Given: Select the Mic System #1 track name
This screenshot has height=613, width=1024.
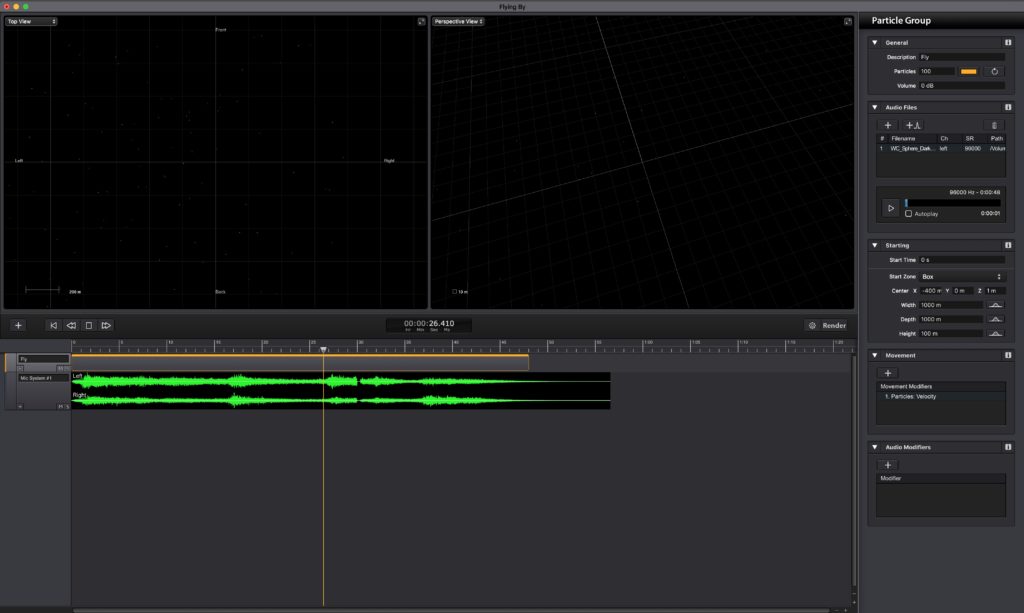Looking at the screenshot, I should pos(43,378).
